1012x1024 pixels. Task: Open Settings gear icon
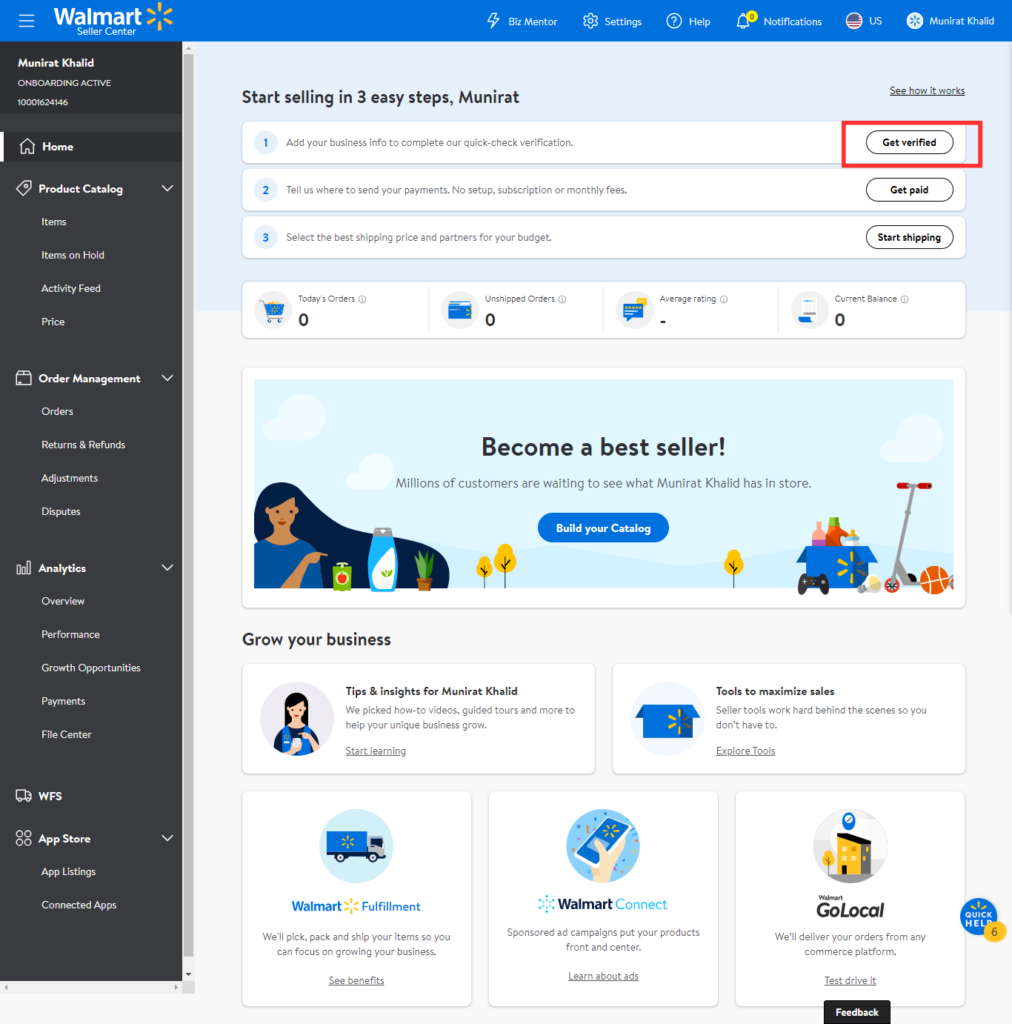tap(590, 21)
